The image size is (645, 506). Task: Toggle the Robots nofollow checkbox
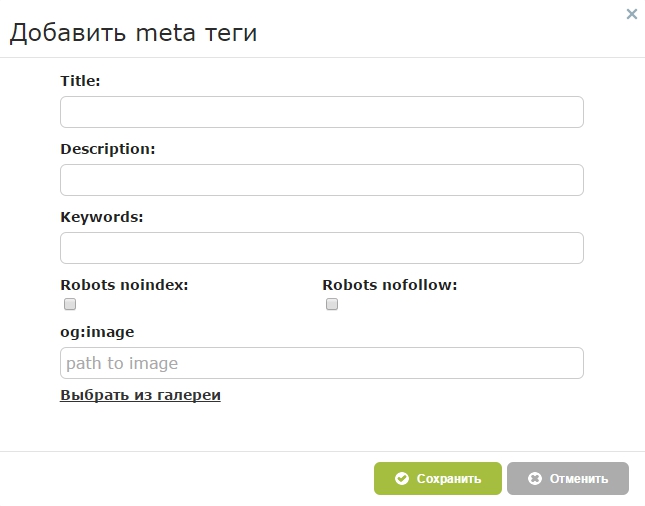tap(332, 304)
